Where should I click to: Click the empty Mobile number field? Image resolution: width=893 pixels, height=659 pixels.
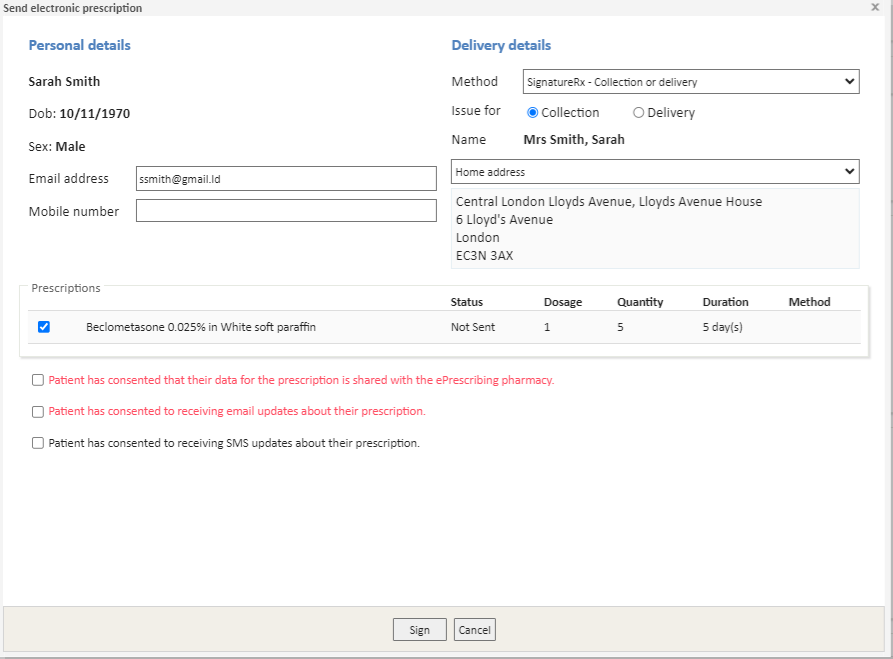(286, 210)
